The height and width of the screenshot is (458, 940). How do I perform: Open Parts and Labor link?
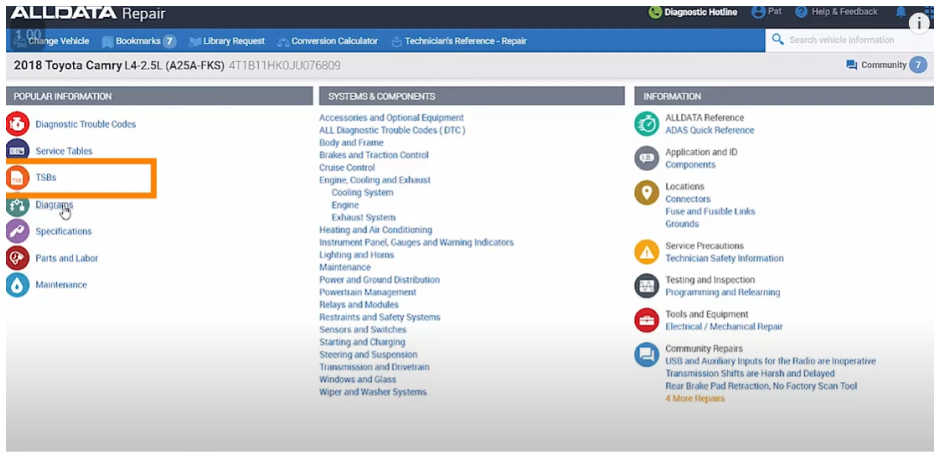pyautogui.click(x=67, y=258)
